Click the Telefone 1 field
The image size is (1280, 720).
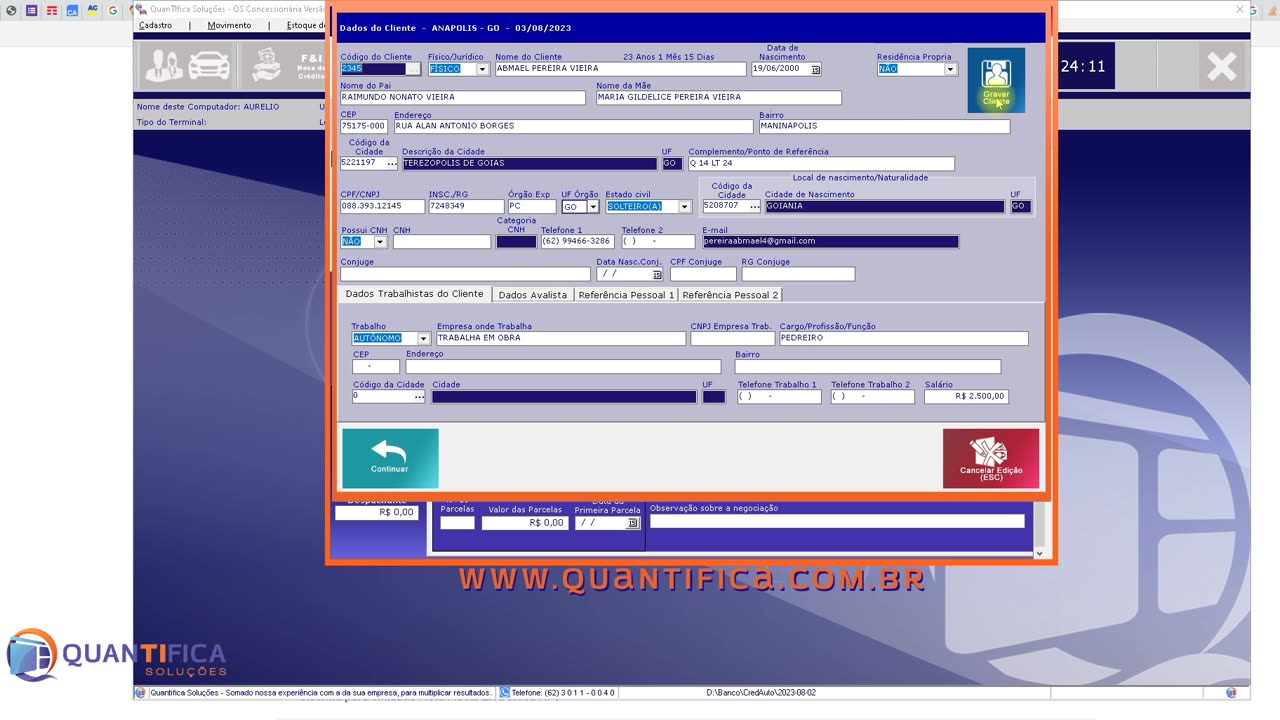pyautogui.click(x=576, y=242)
